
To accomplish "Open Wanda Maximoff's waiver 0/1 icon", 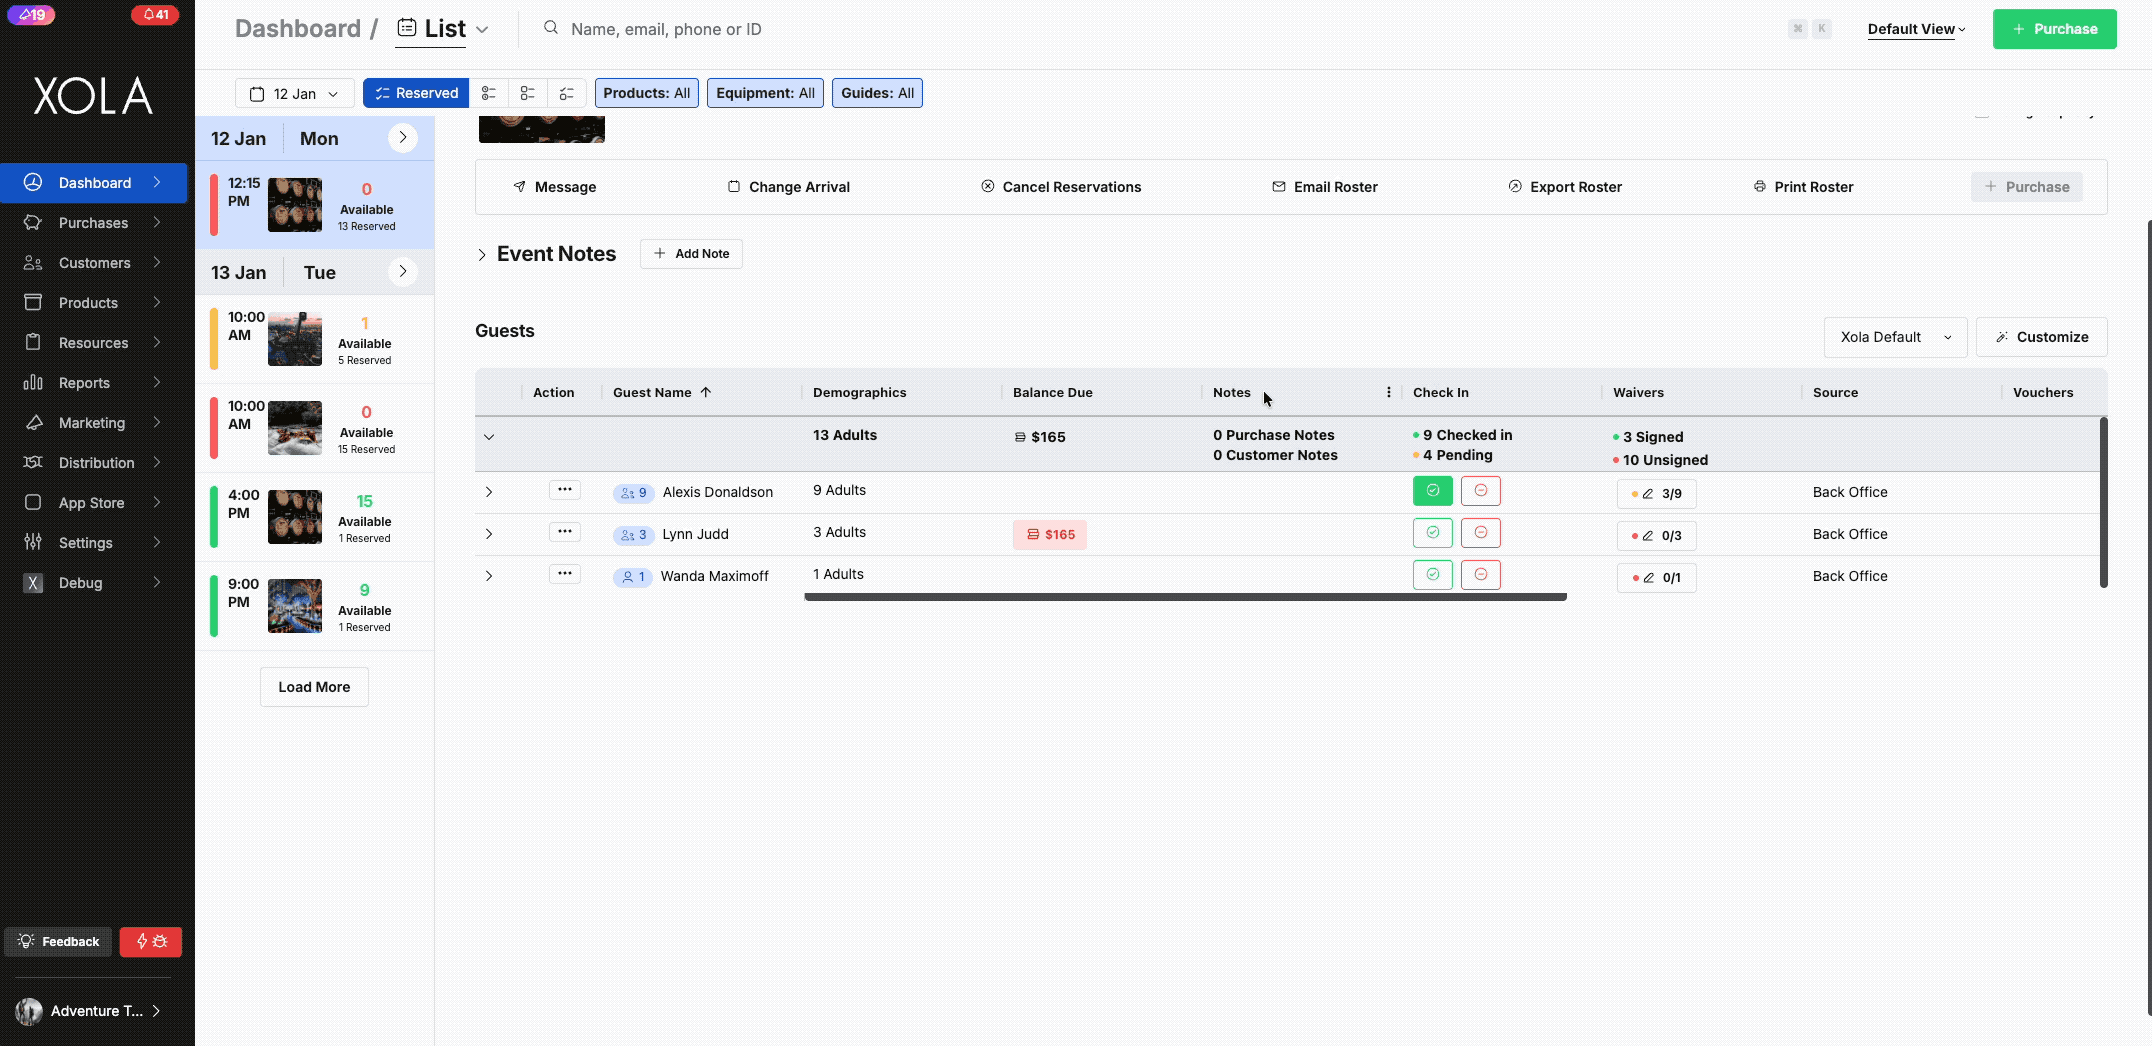I will tap(1656, 577).
